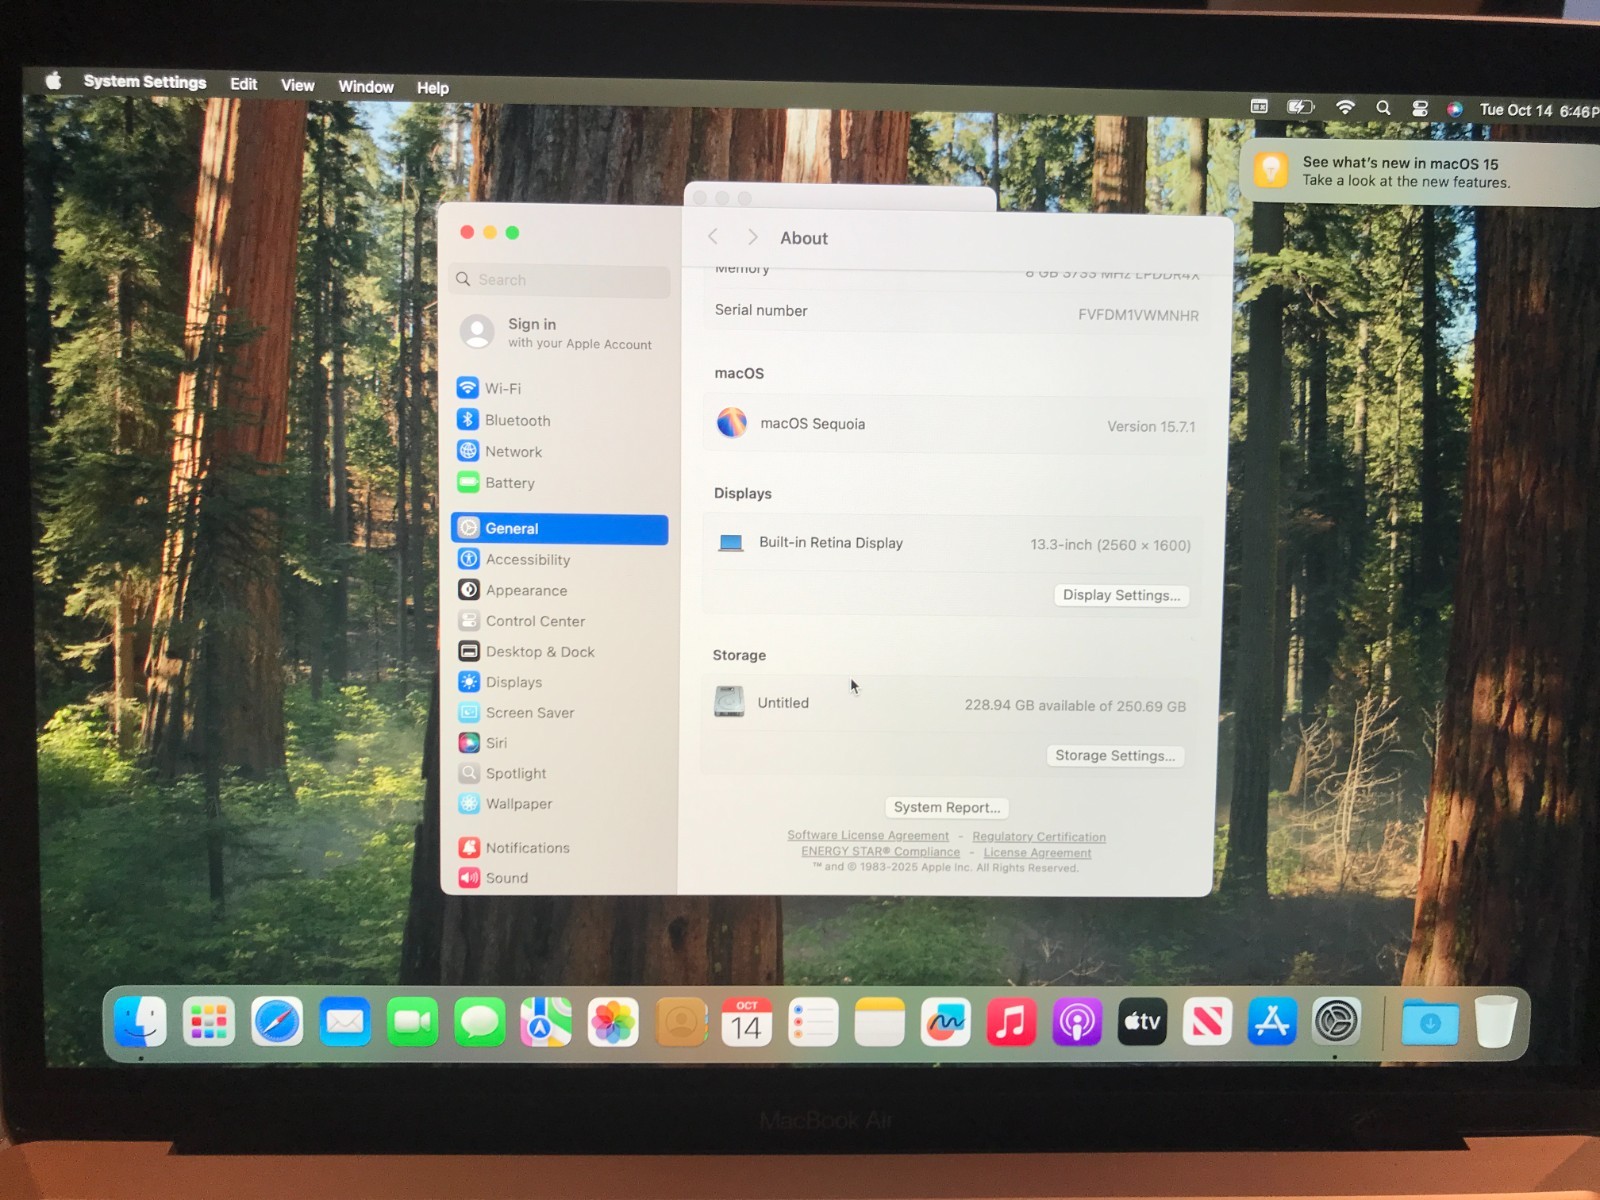The width and height of the screenshot is (1600, 1200).
Task: Open the Notes app in Dock
Action: click(880, 1022)
